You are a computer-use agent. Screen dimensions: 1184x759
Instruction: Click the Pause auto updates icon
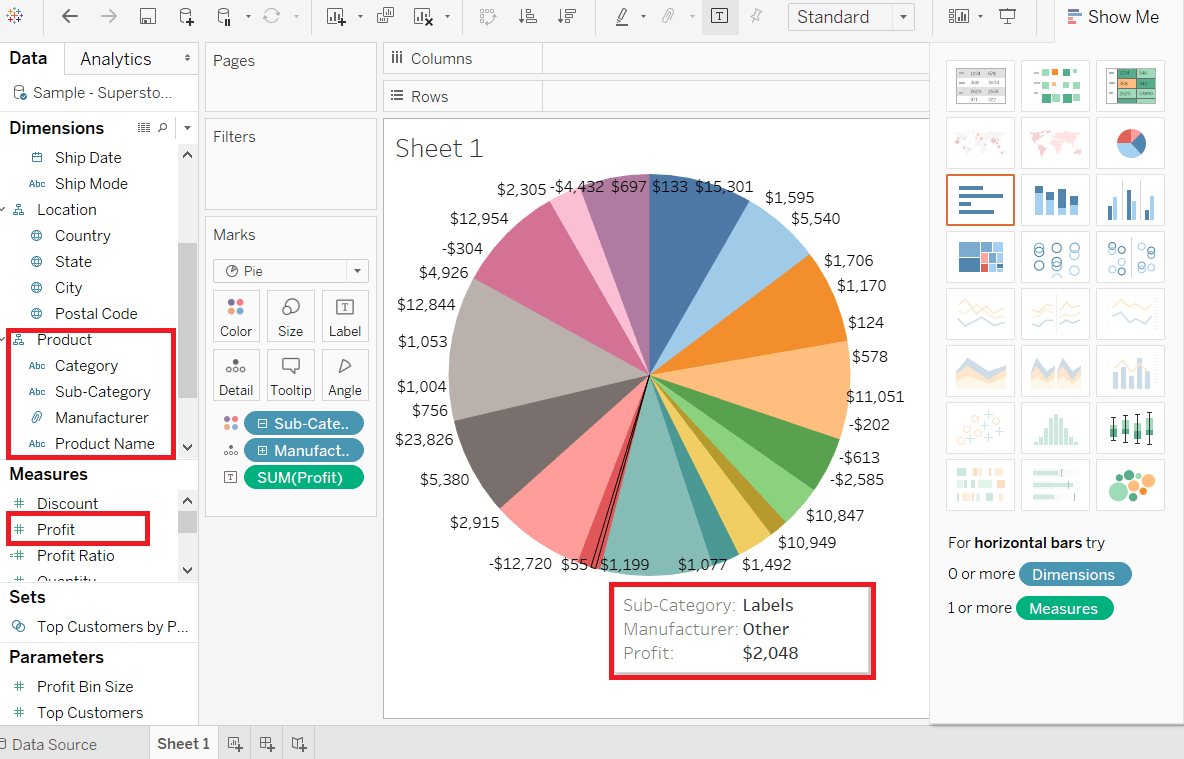point(224,17)
